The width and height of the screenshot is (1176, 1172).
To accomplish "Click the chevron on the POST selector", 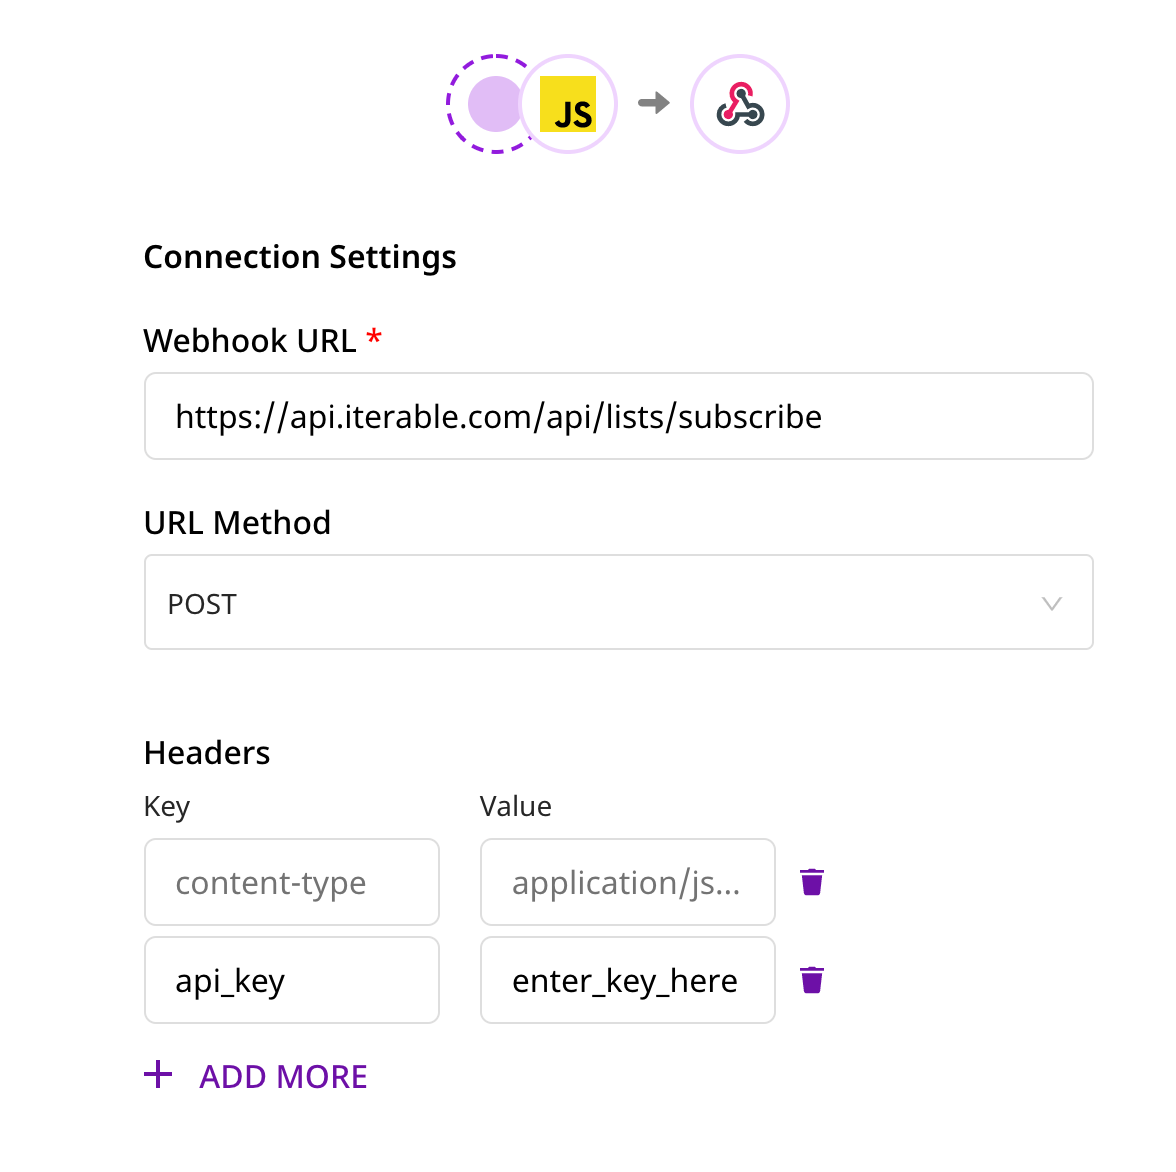I will pos(1051,602).
